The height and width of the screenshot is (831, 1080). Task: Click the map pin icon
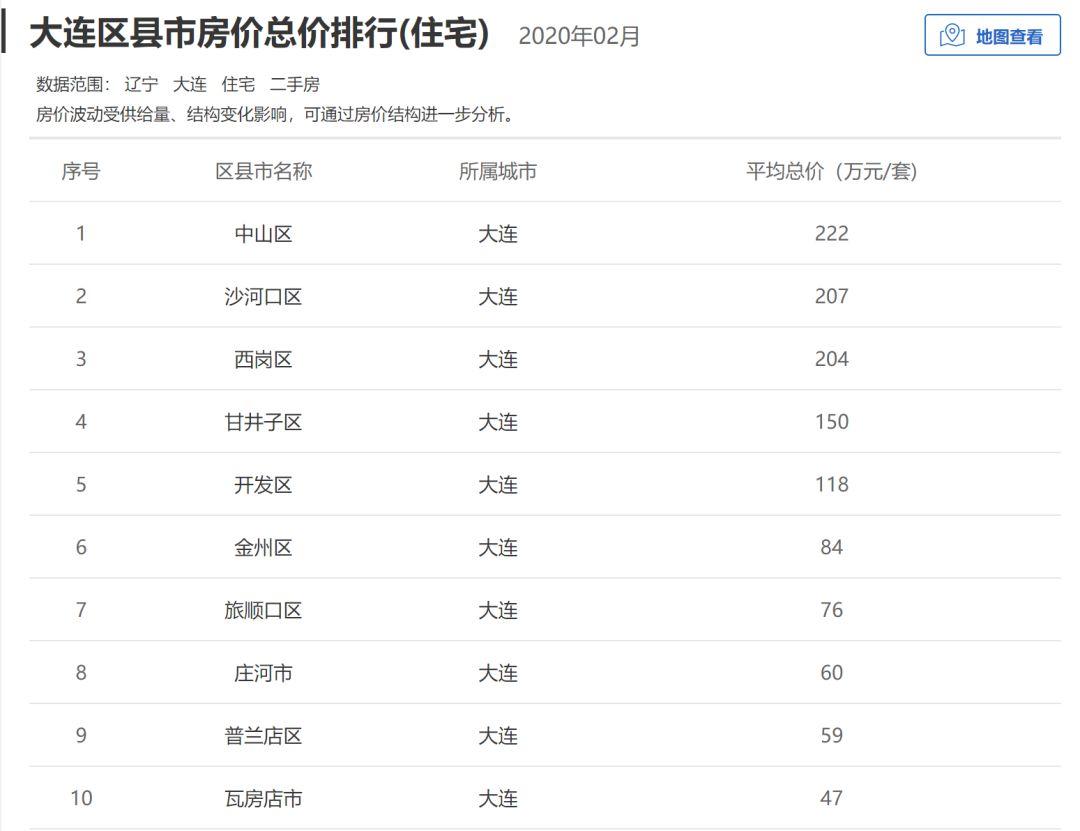pyautogui.click(x=952, y=37)
